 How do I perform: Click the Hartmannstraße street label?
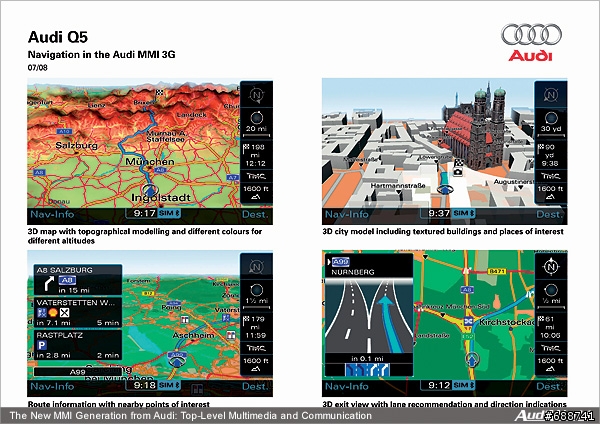tap(398, 186)
